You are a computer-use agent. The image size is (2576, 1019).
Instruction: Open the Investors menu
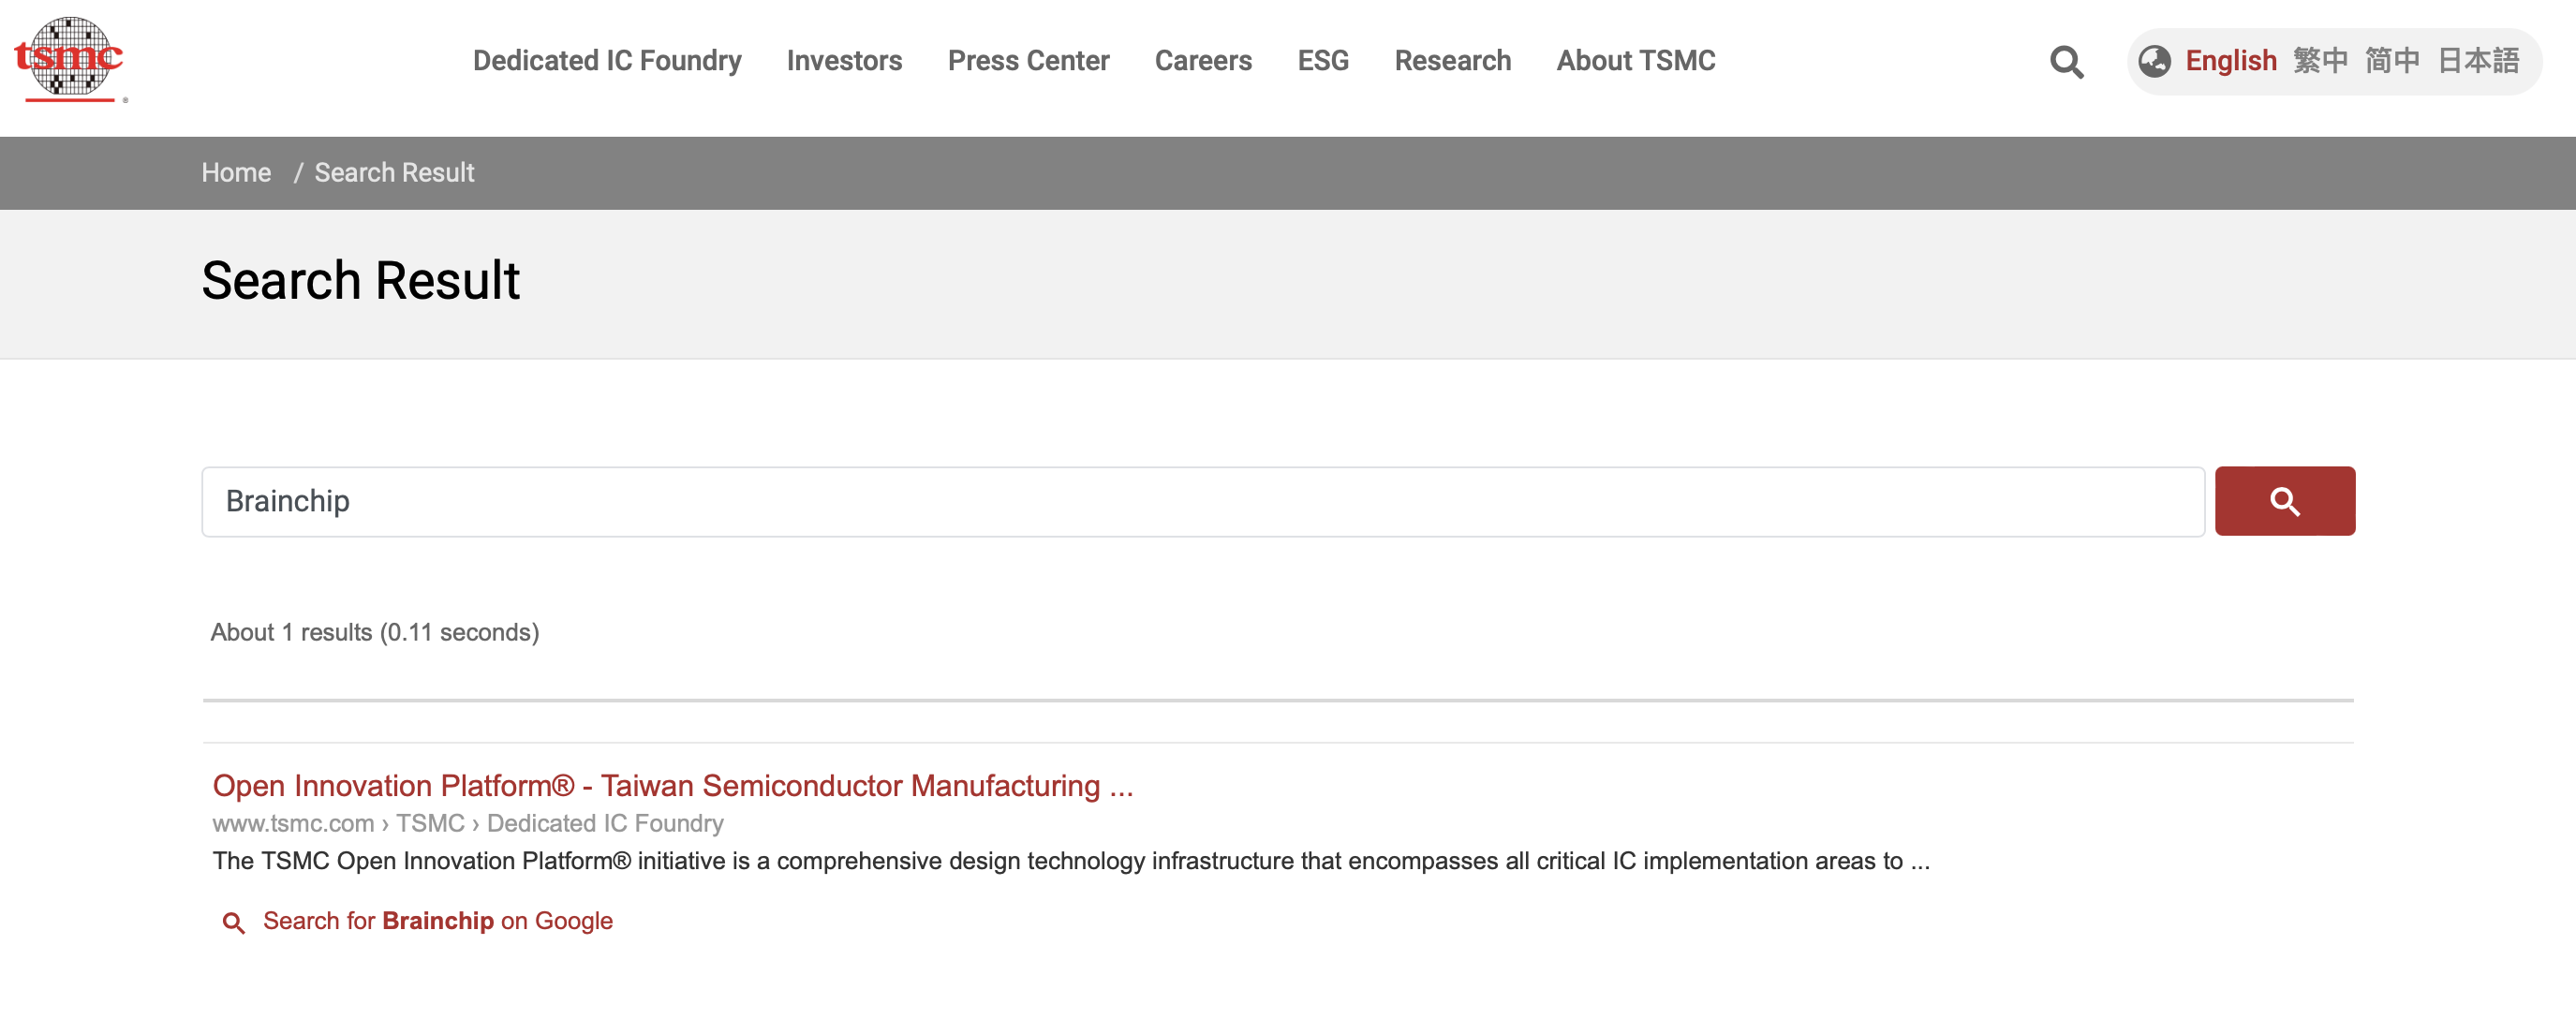coord(844,61)
